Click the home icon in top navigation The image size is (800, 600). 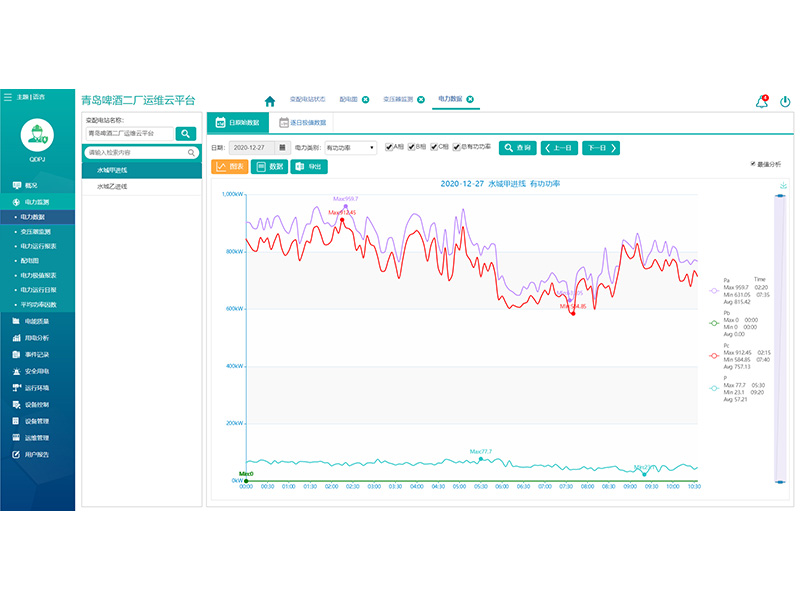pyautogui.click(x=269, y=101)
